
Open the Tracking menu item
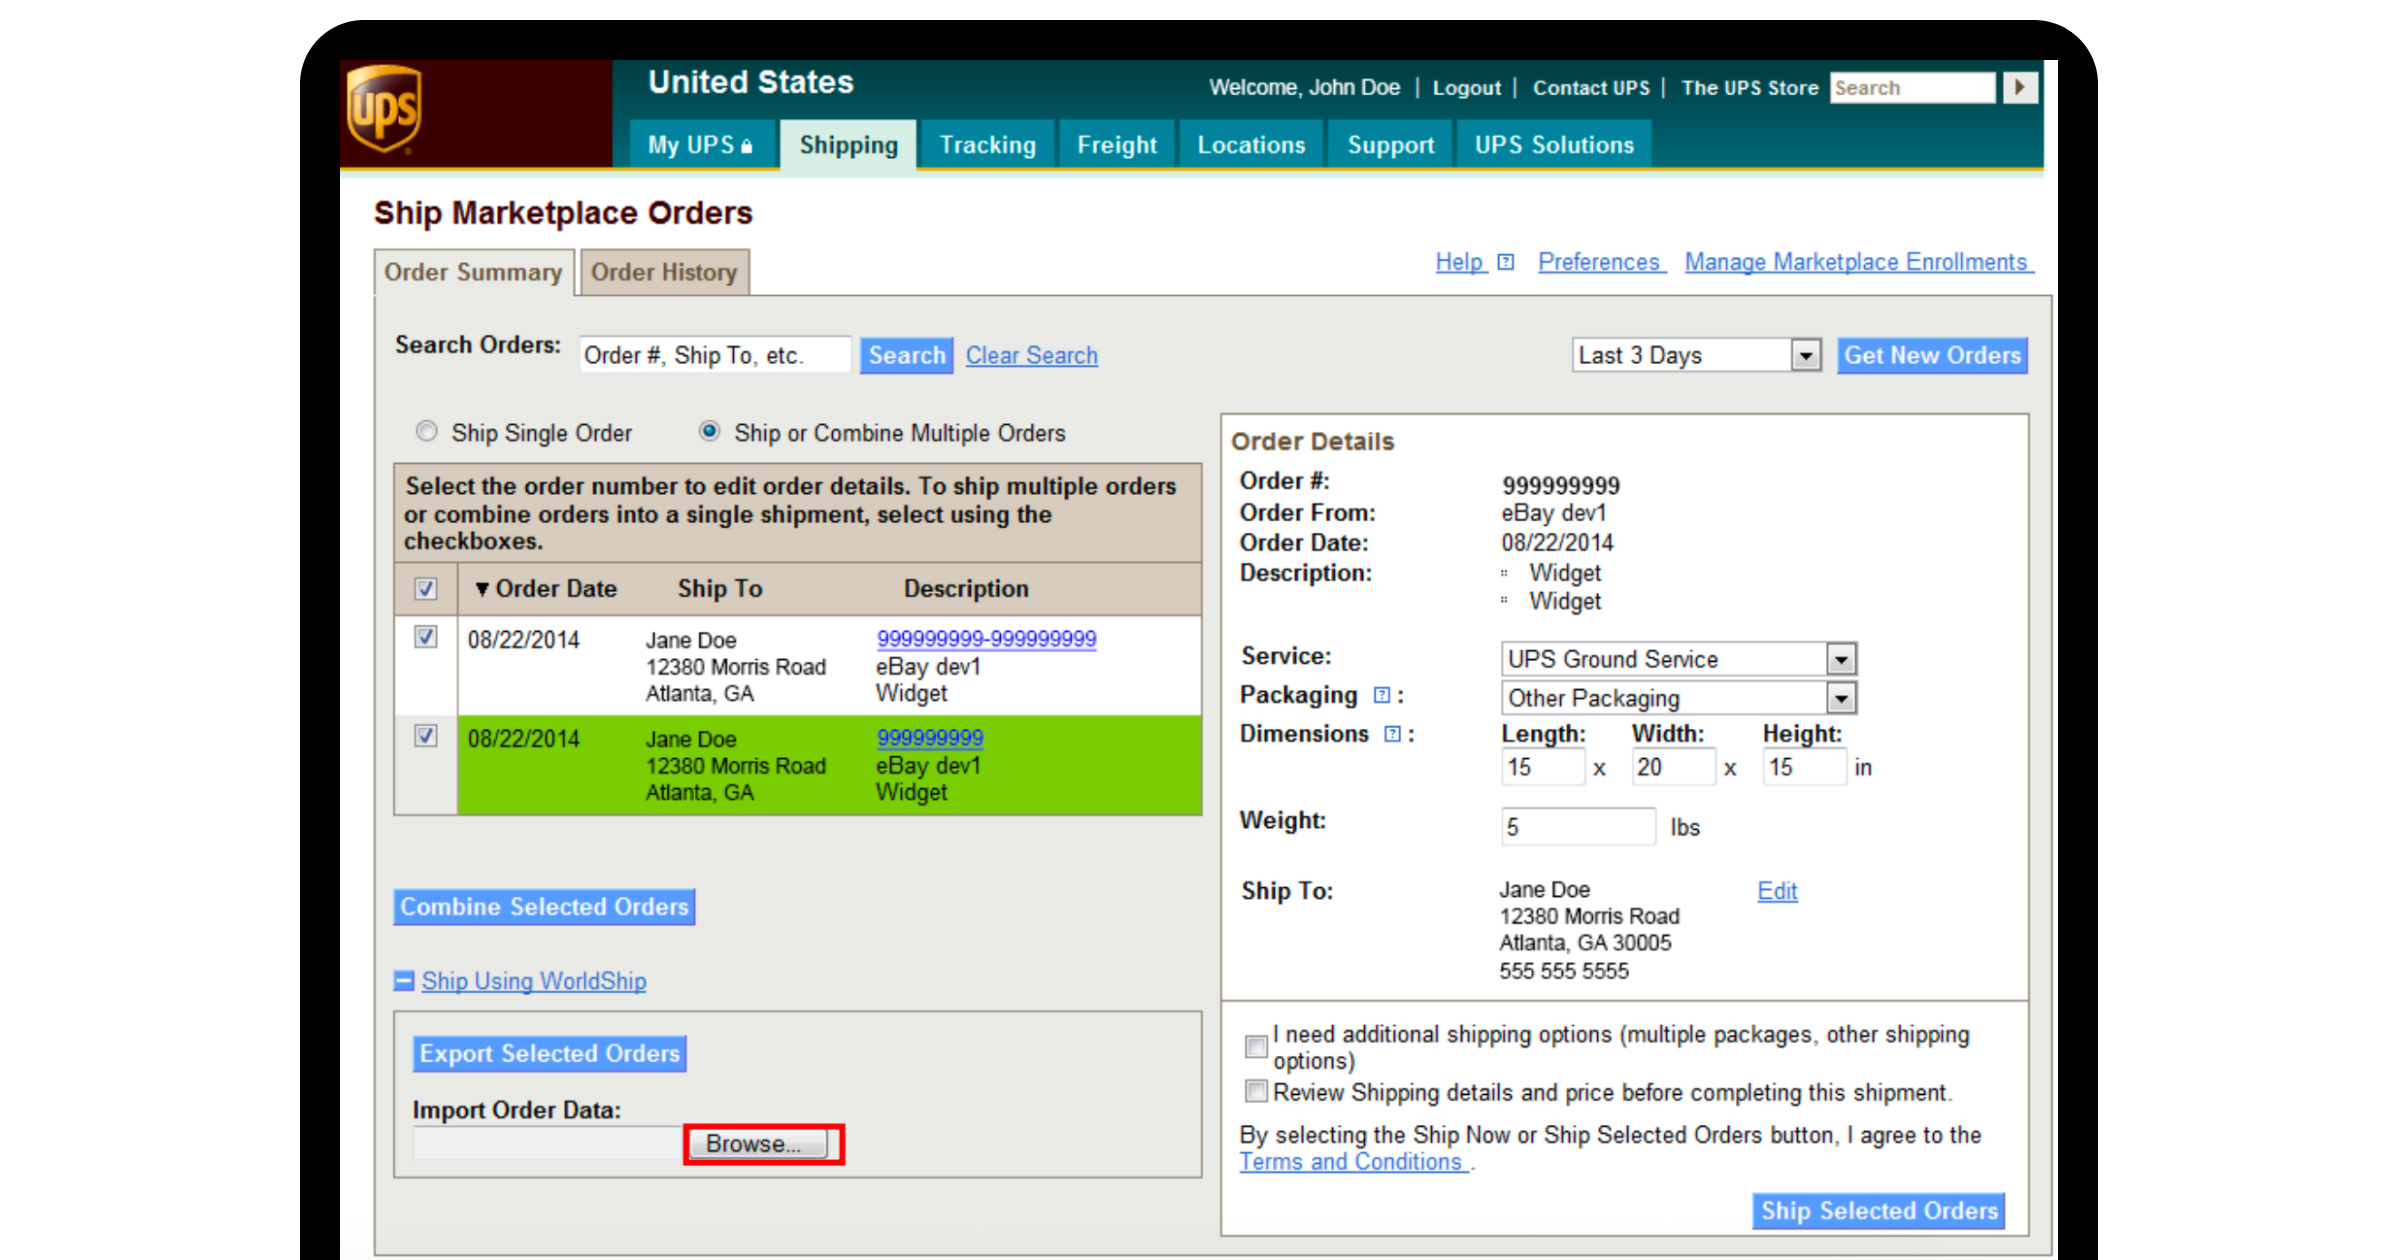(x=987, y=144)
